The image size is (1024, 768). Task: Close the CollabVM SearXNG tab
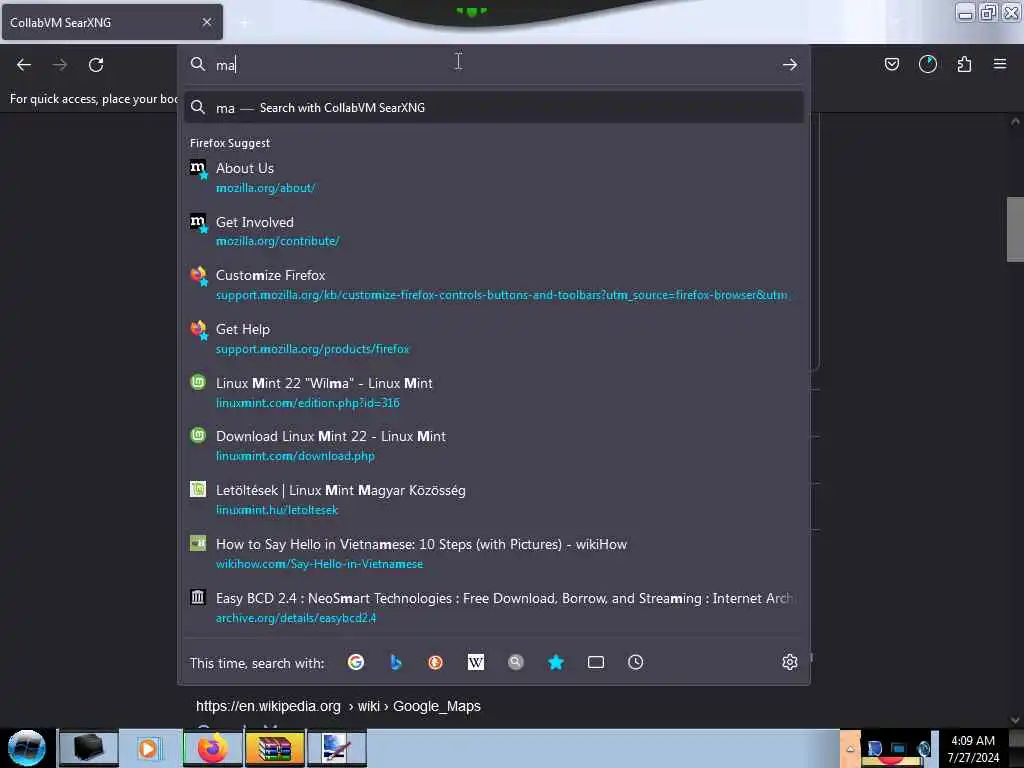(207, 22)
